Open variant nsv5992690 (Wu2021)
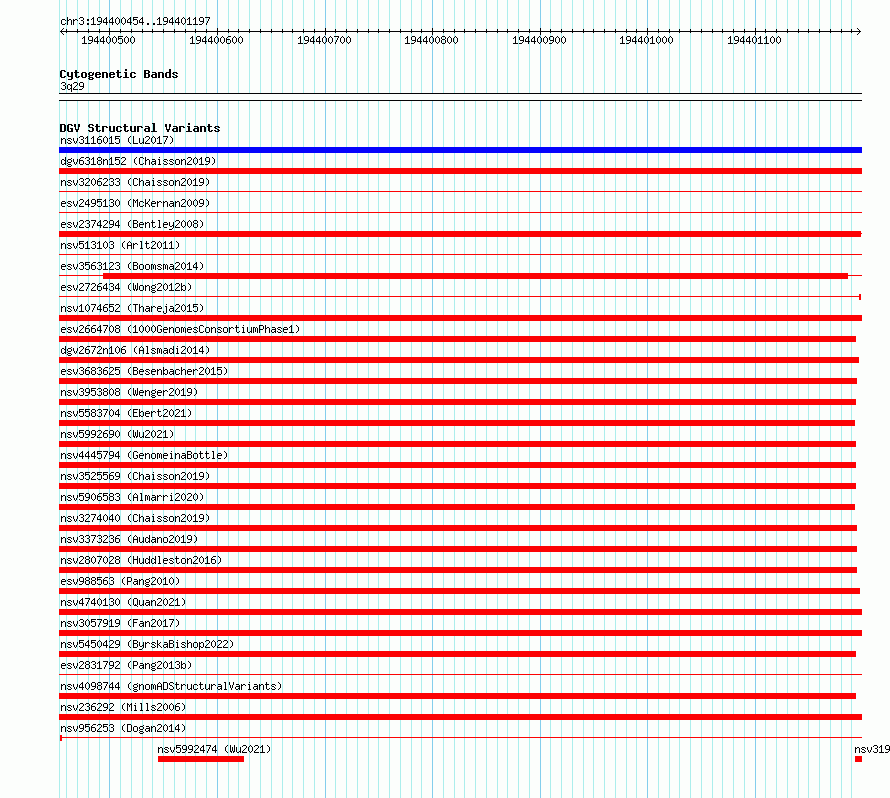 pos(117,434)
